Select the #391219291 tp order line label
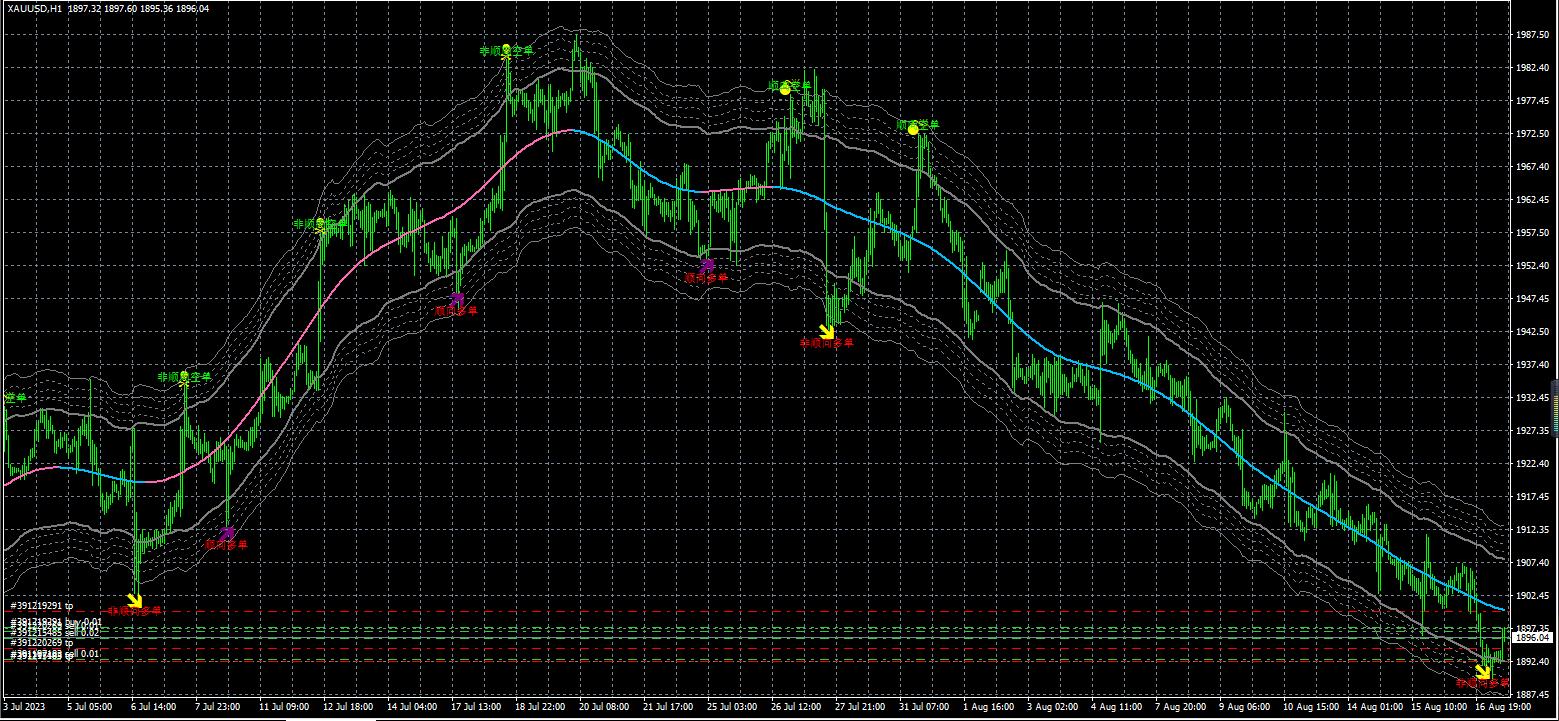This screenshot has width=1559, height=721. [42, 606]
